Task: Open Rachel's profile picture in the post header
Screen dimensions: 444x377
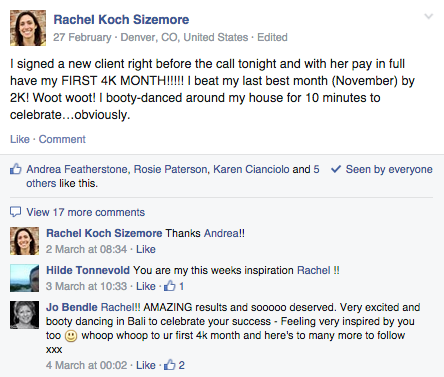Action: point(28,28)
